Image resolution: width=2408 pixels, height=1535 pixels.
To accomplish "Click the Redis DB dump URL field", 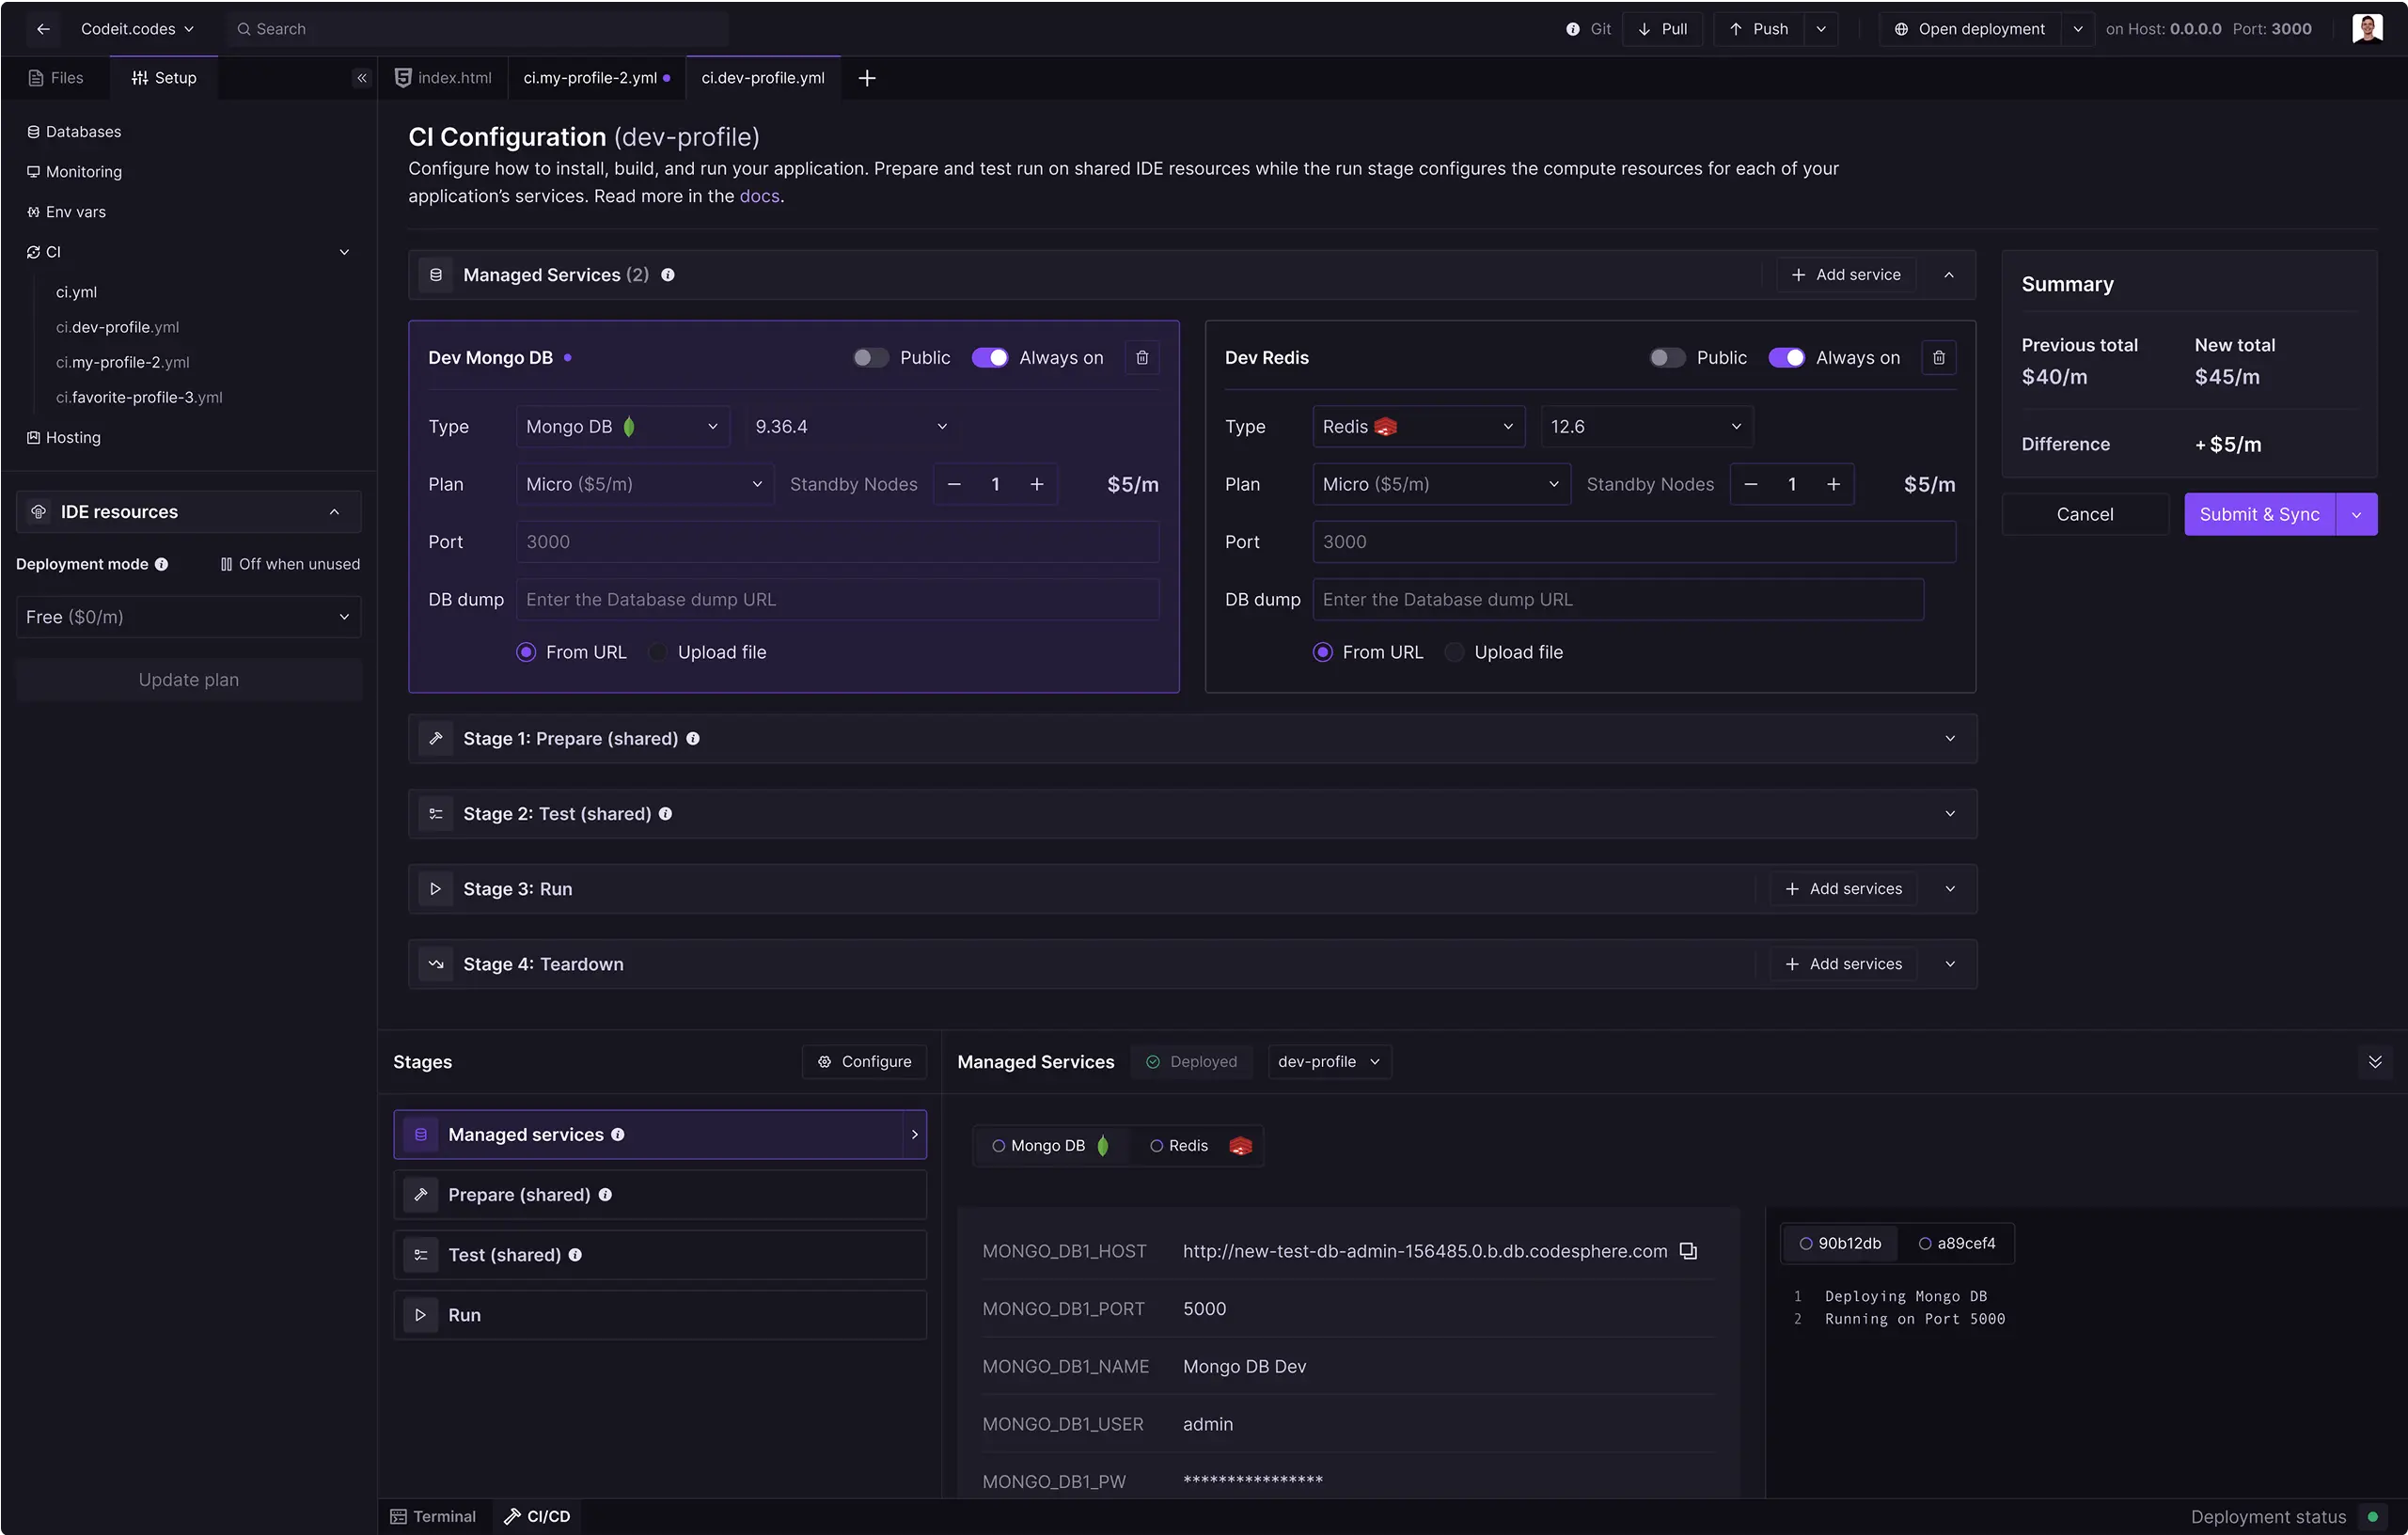I will coord(1617,600).
